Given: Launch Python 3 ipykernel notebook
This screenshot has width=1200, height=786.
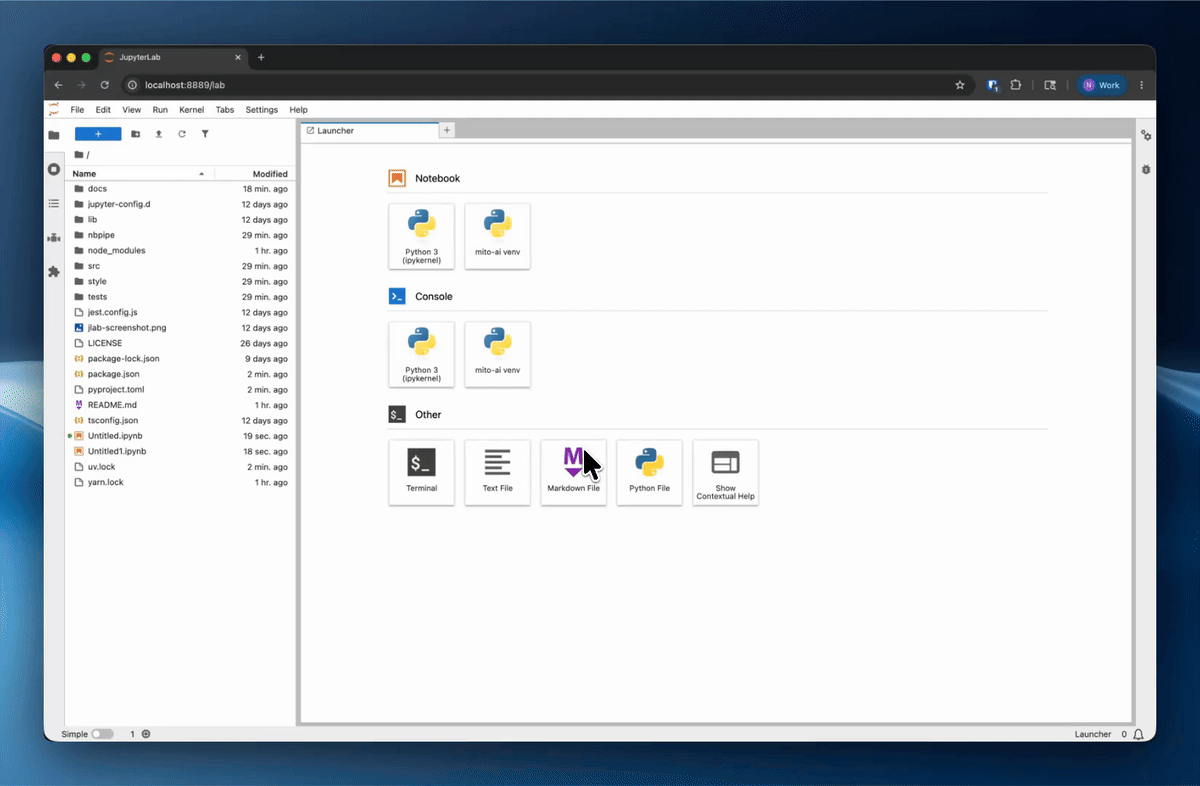Looking at the screenshot, I should (421, 236).
